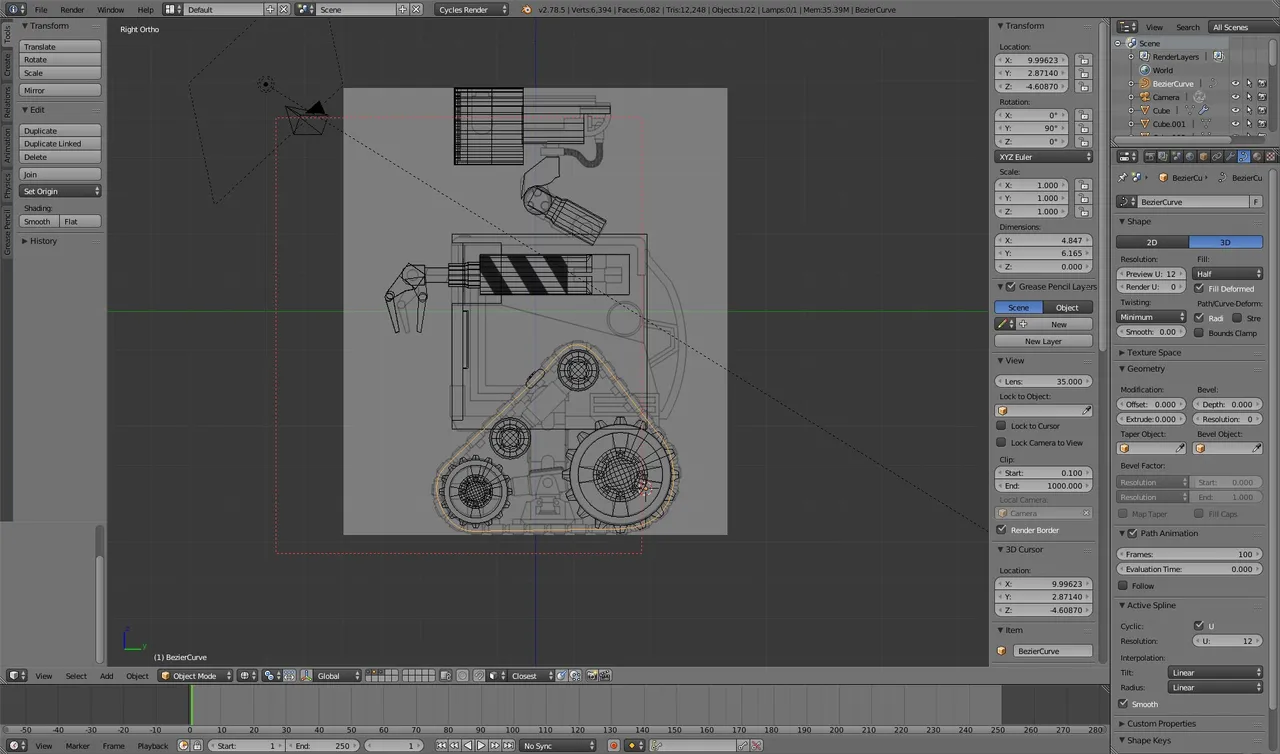This screenshot has height=754, width=1280.
Task: Click the wrench icon next to Cube
Action: pos(1203,111)
